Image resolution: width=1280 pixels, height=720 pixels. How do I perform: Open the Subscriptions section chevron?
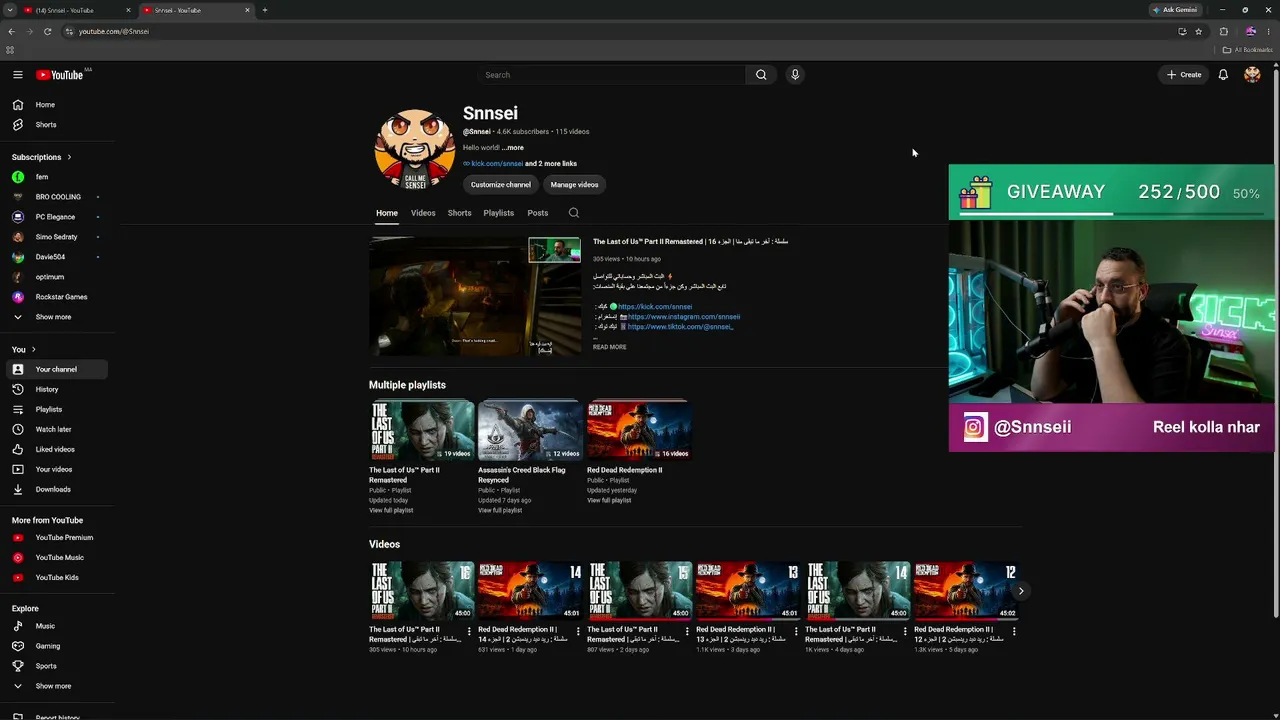tap(69, 157)
